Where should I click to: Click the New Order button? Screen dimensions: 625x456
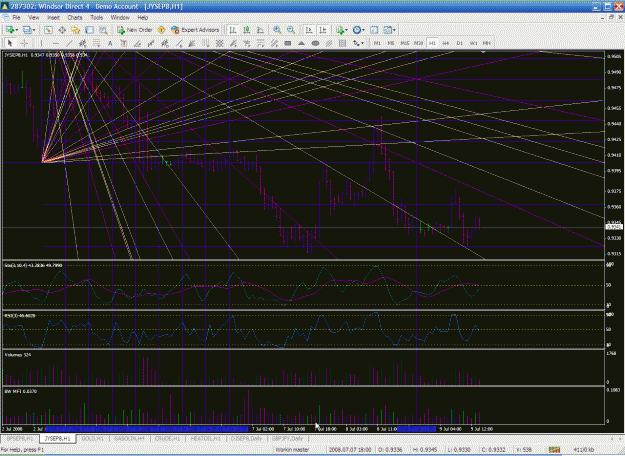[134, 30]
